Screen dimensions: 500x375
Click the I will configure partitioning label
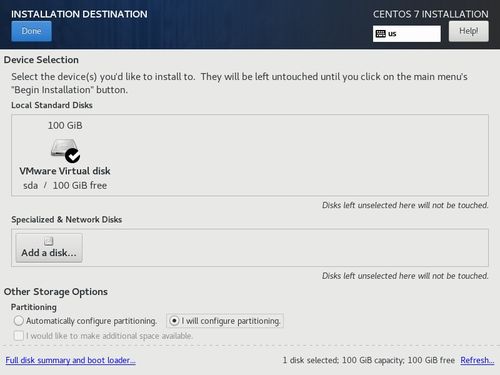[231, 321]
